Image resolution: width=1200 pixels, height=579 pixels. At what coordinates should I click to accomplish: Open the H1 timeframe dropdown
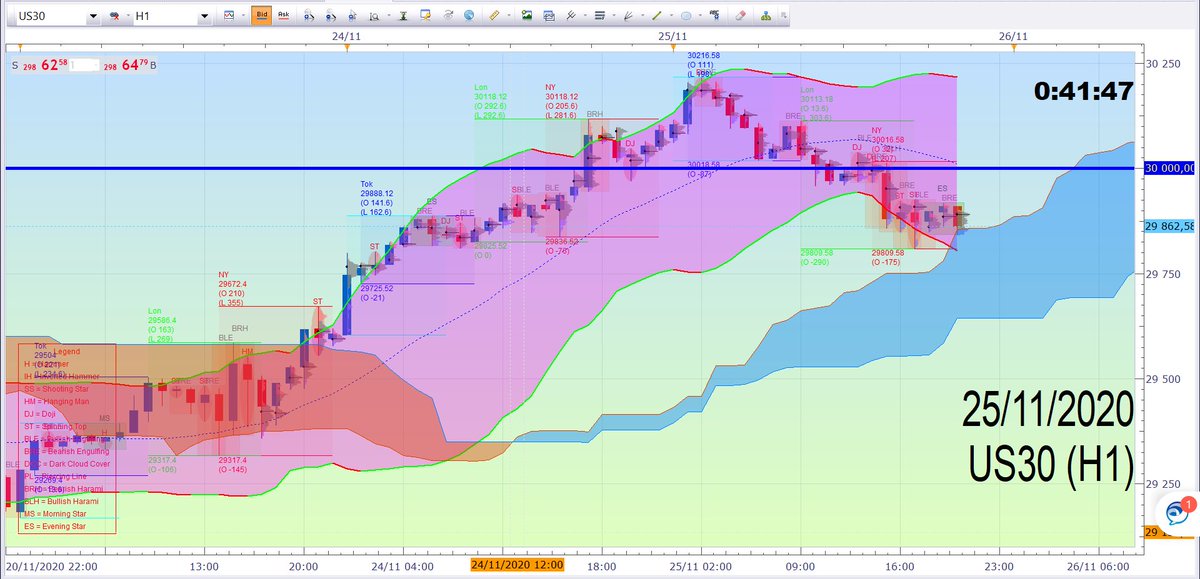tap(204, 16)
